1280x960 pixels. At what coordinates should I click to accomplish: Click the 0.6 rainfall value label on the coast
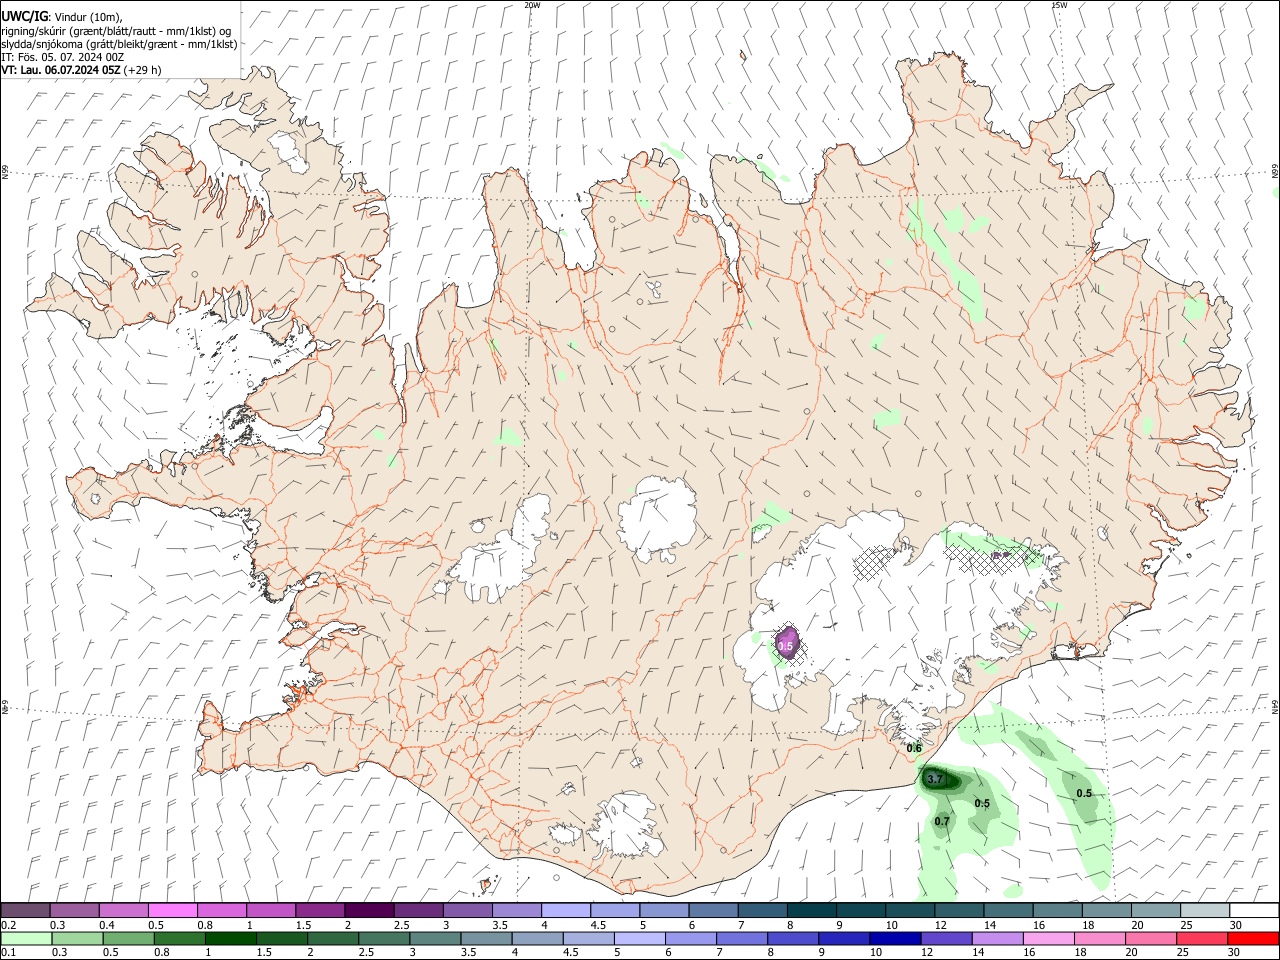[914, 748]
